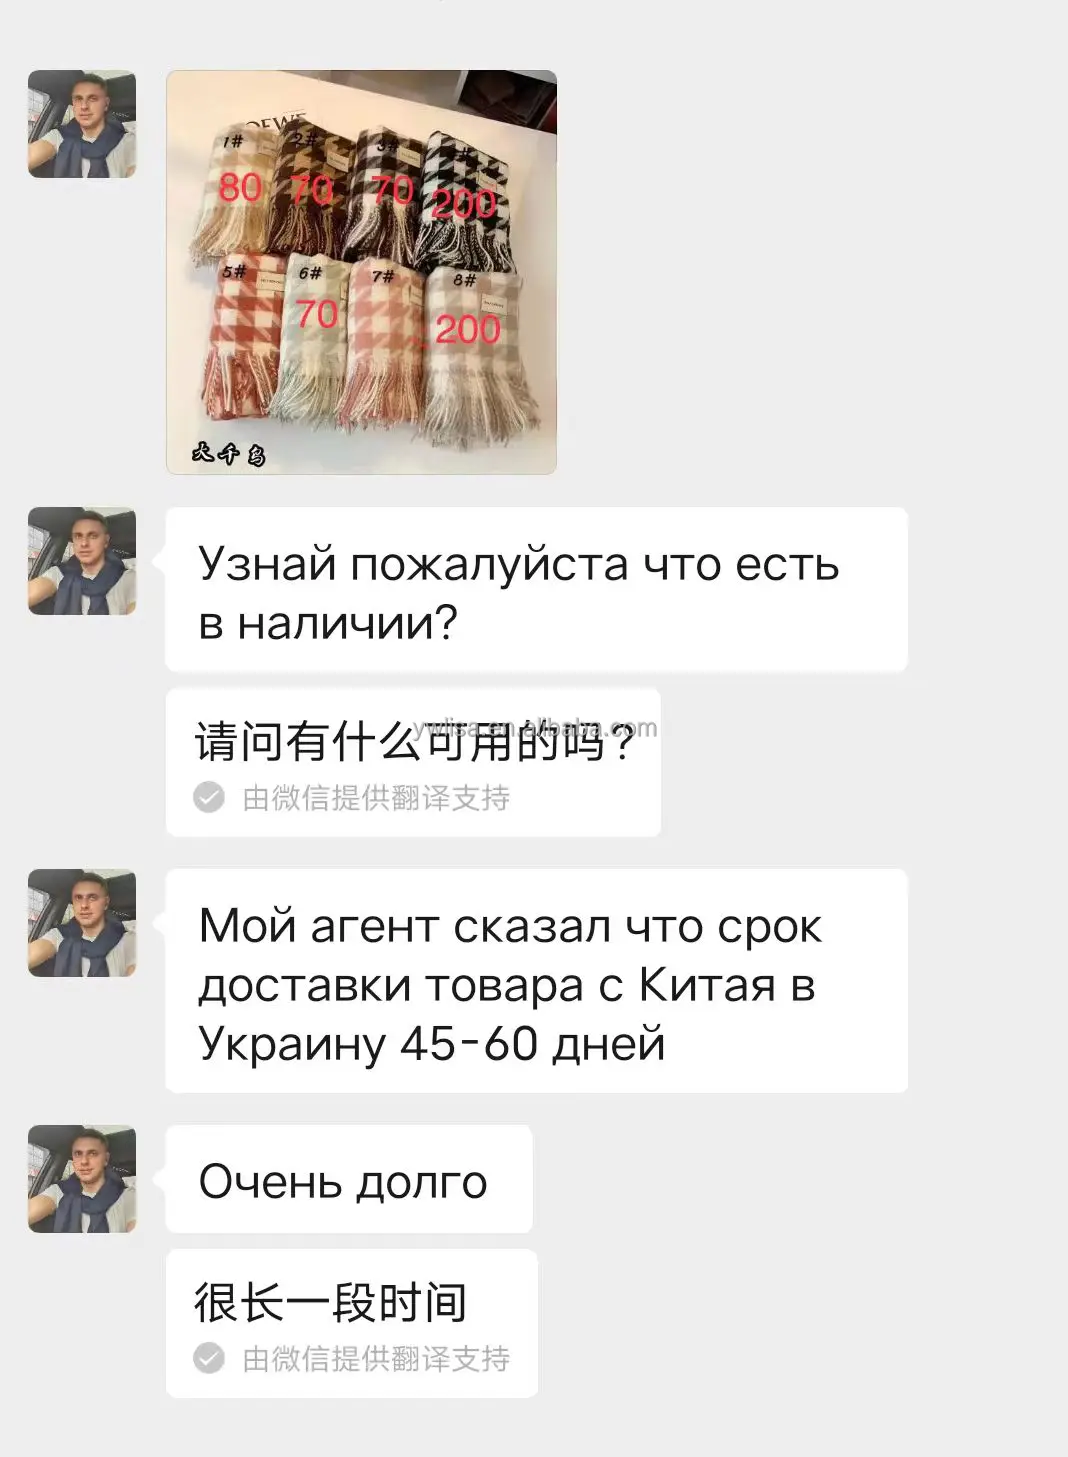Click '由微信提供翻译支持' under first translation
Screen dimensions: 1068x1457
click(376, 798)
